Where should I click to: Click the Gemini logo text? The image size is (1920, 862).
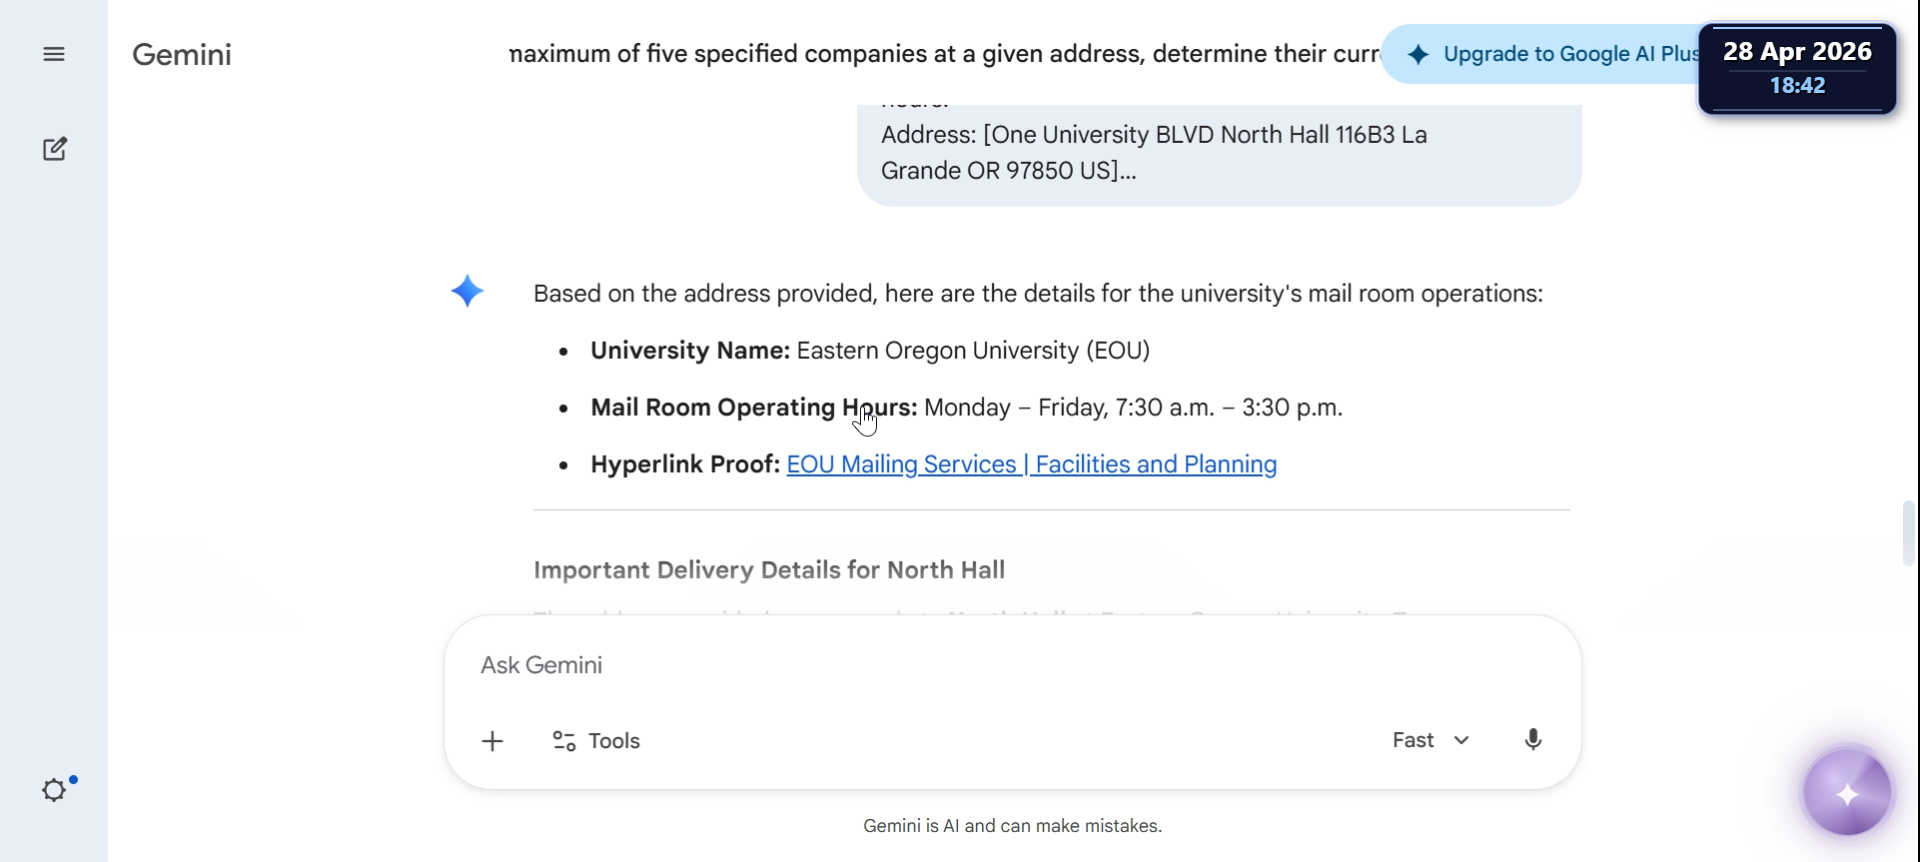click(182, 54)
